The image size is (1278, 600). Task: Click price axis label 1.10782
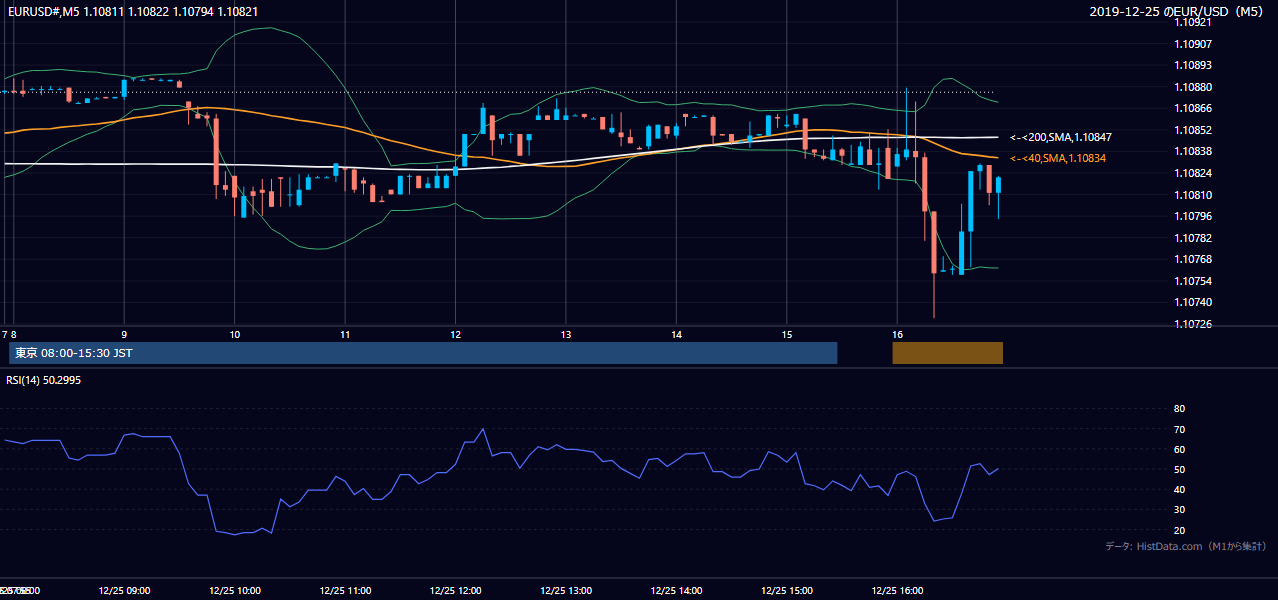[1193, 238]
